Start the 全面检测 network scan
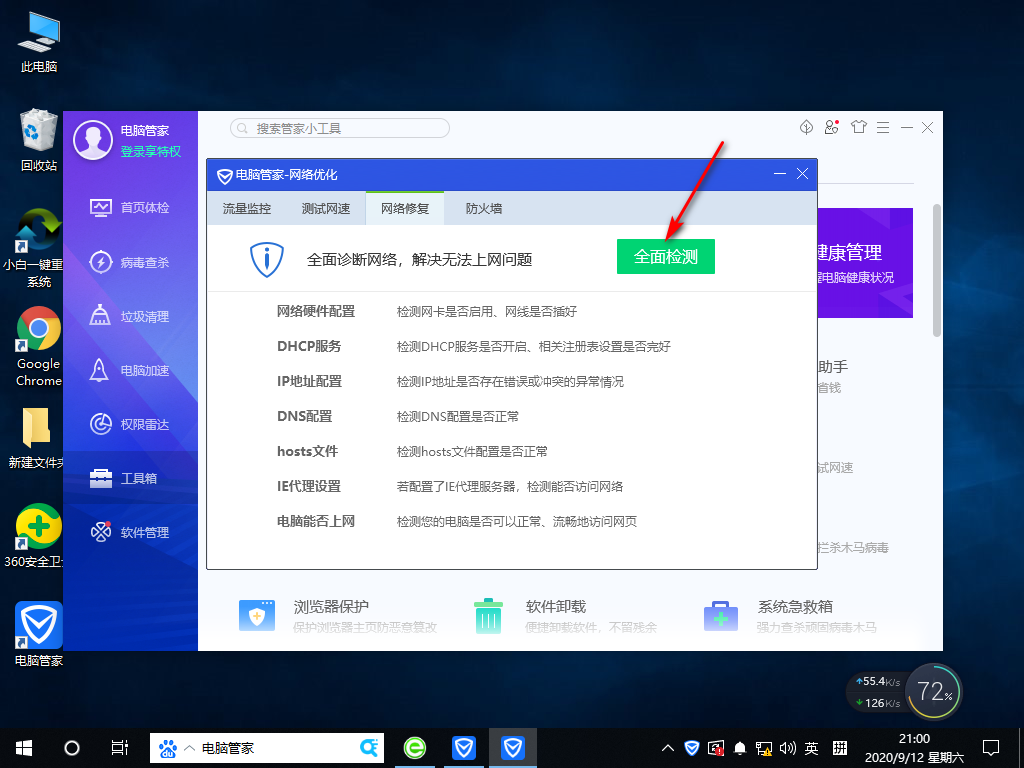This screenshot has height=768, width=1024. pos(666,256)
